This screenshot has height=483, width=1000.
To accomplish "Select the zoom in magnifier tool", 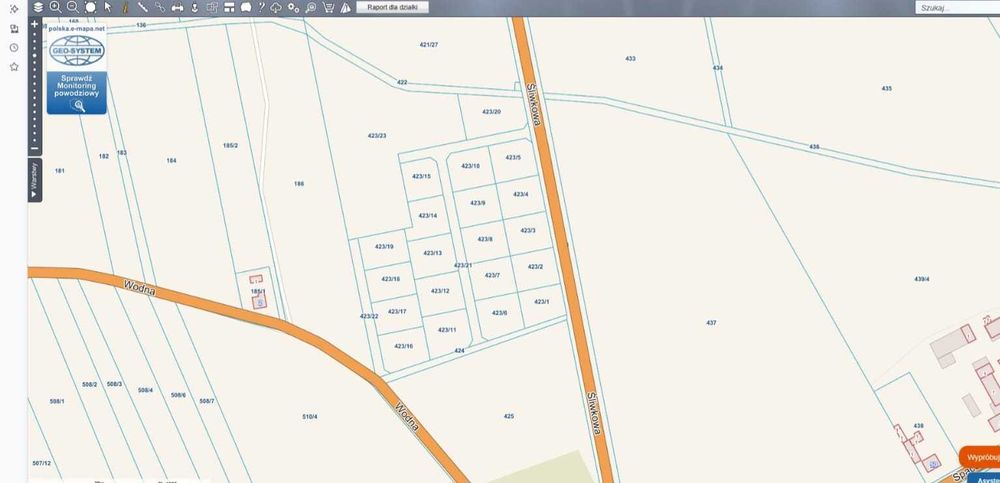I will tap(55, 7).
